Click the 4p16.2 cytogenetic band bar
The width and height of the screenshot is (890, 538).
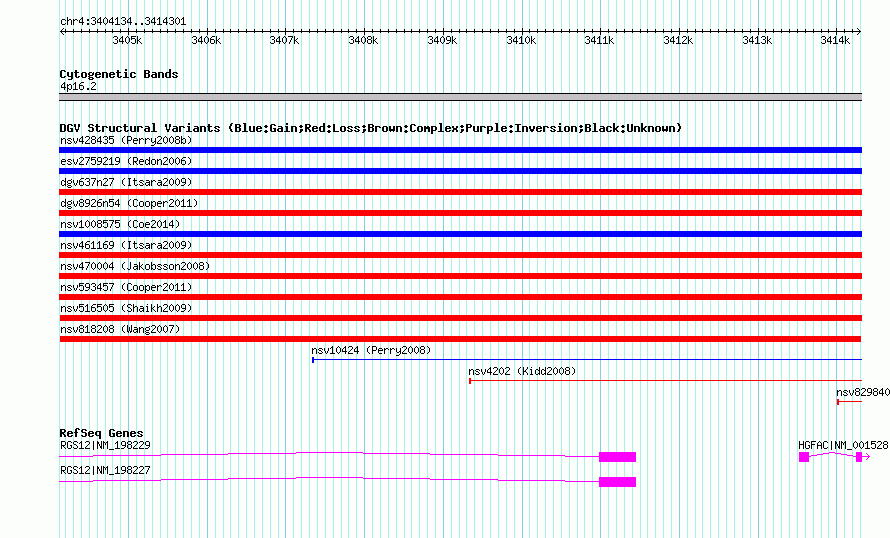point(460,97)
